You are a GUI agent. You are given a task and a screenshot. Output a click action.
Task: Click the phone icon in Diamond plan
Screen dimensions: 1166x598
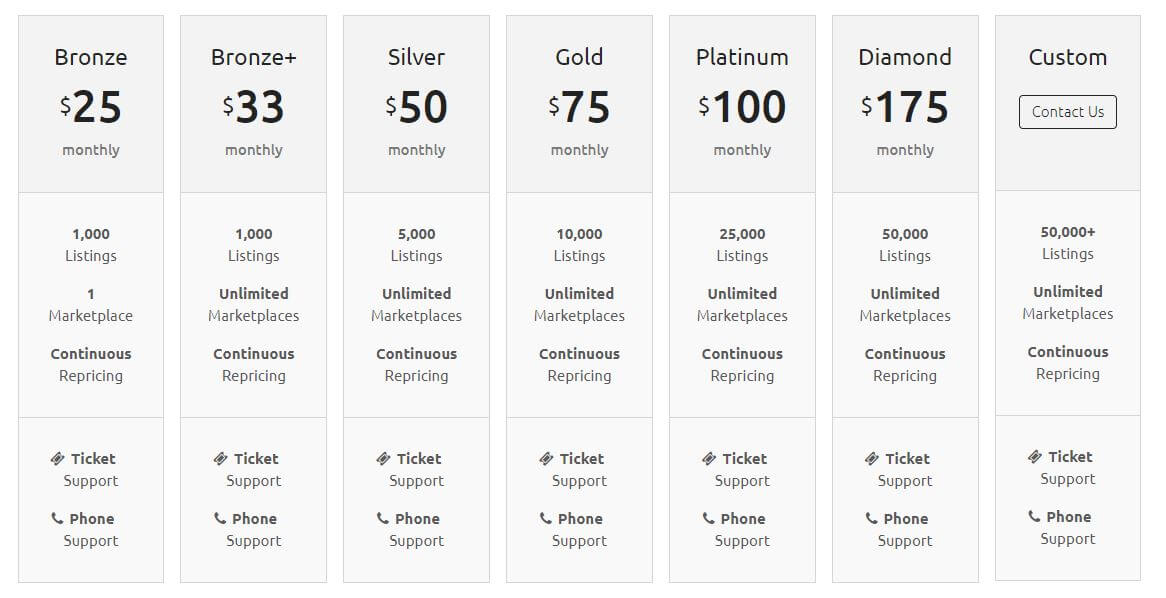click(x=871, y=518)
